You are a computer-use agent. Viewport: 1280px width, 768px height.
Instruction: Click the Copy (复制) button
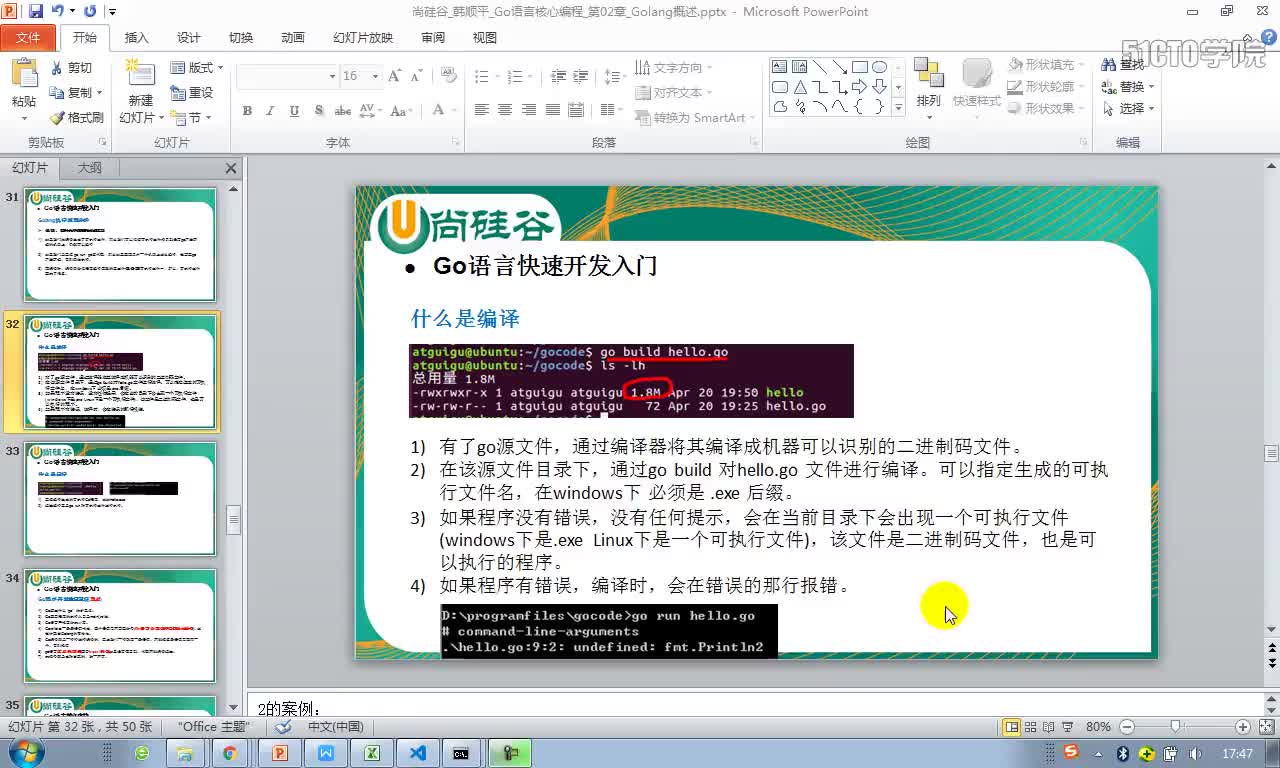[78, 92]
